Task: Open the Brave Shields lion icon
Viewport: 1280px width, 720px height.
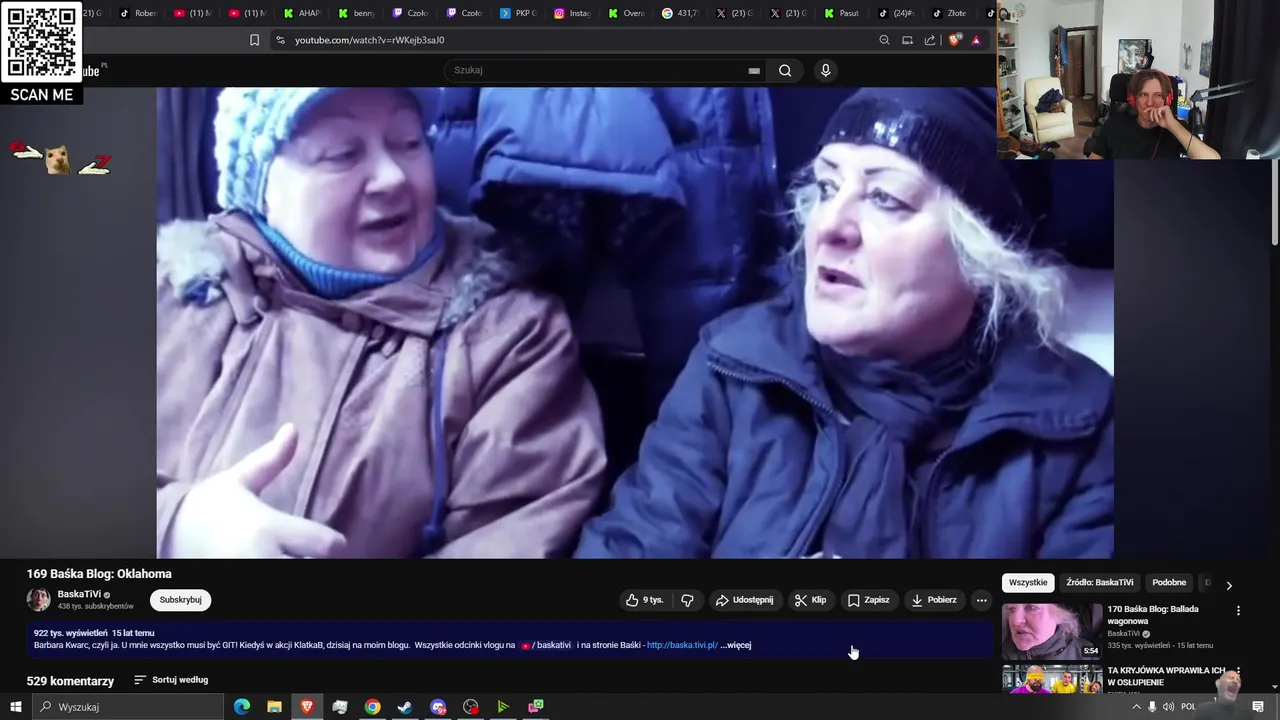Action: [954, 40]
